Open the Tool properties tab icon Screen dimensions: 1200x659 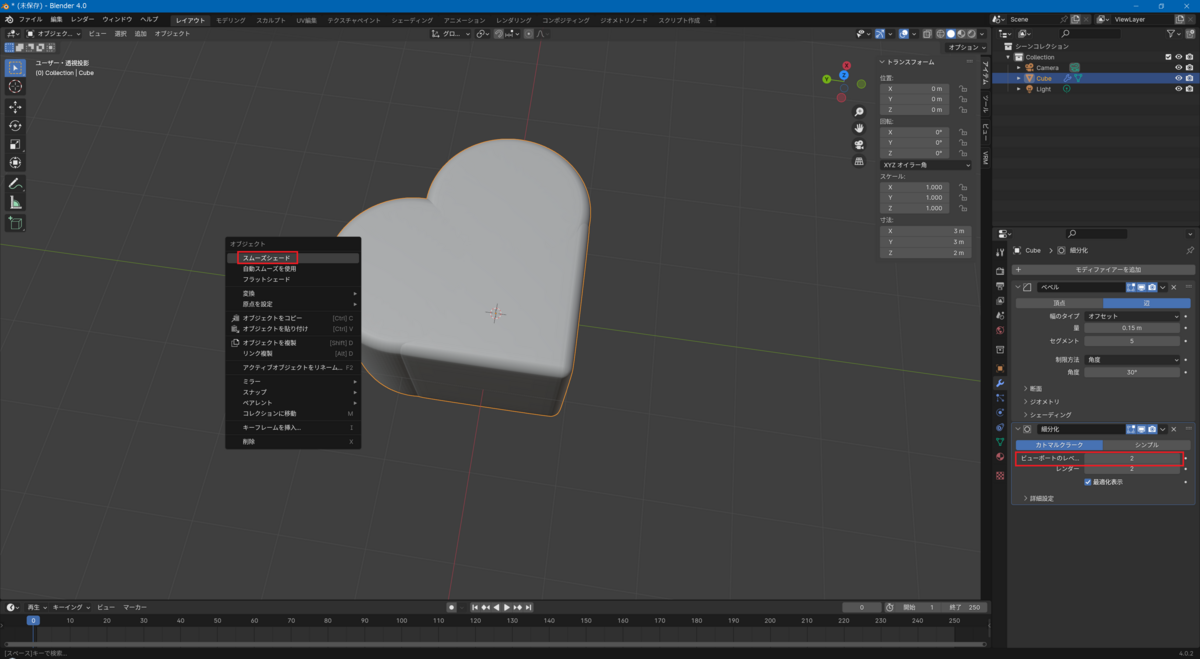pos(999,253)
